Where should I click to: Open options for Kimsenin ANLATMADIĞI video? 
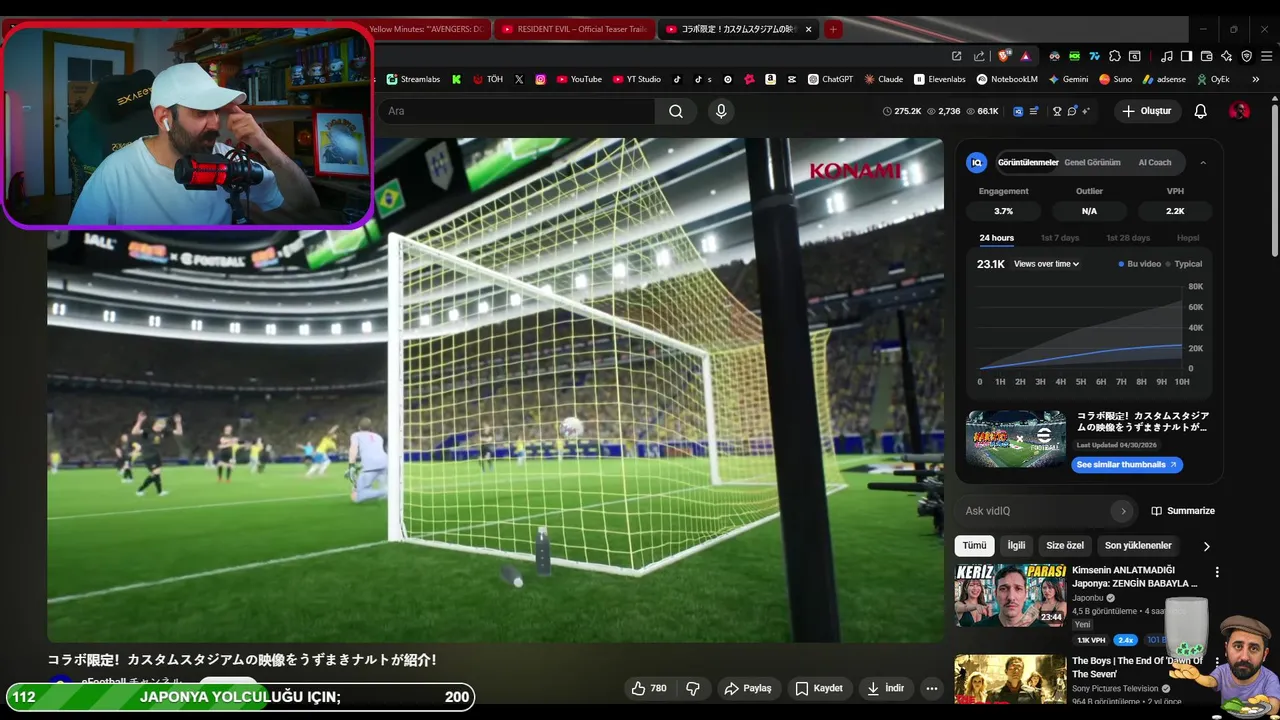pyautogui.click(x=1217, y=572)
